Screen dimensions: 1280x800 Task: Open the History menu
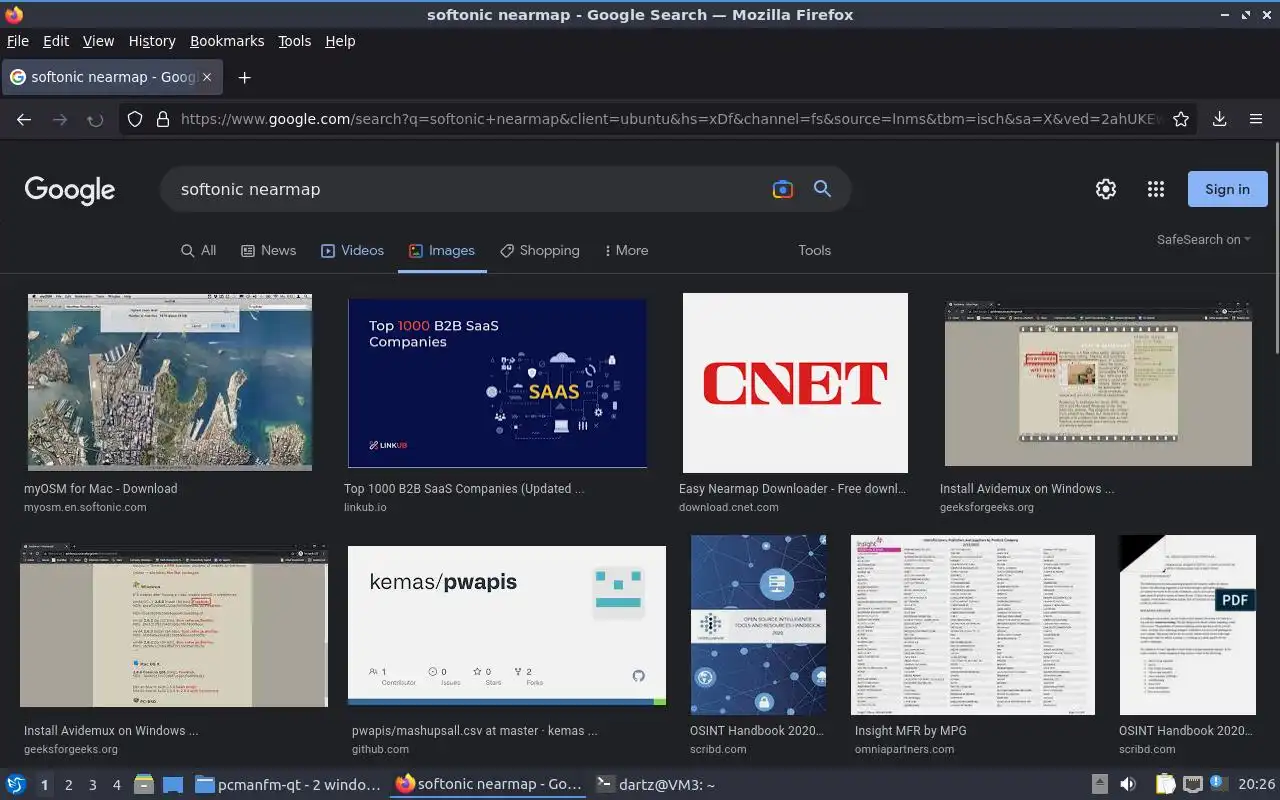point(152,41)
